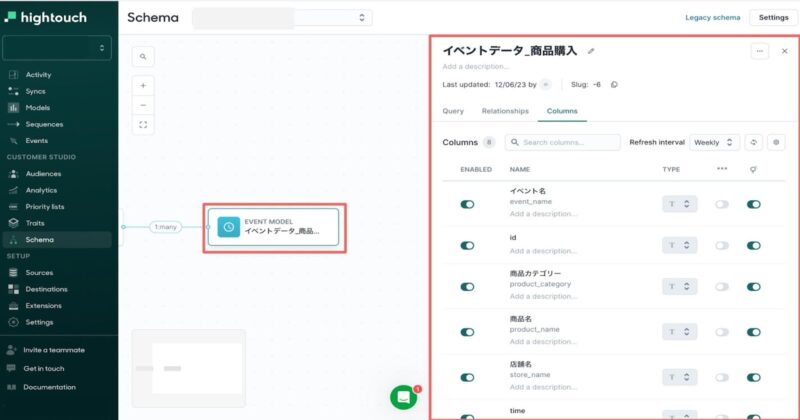
Task: Open type dropdown for product_name column
Action: (679, 332)
